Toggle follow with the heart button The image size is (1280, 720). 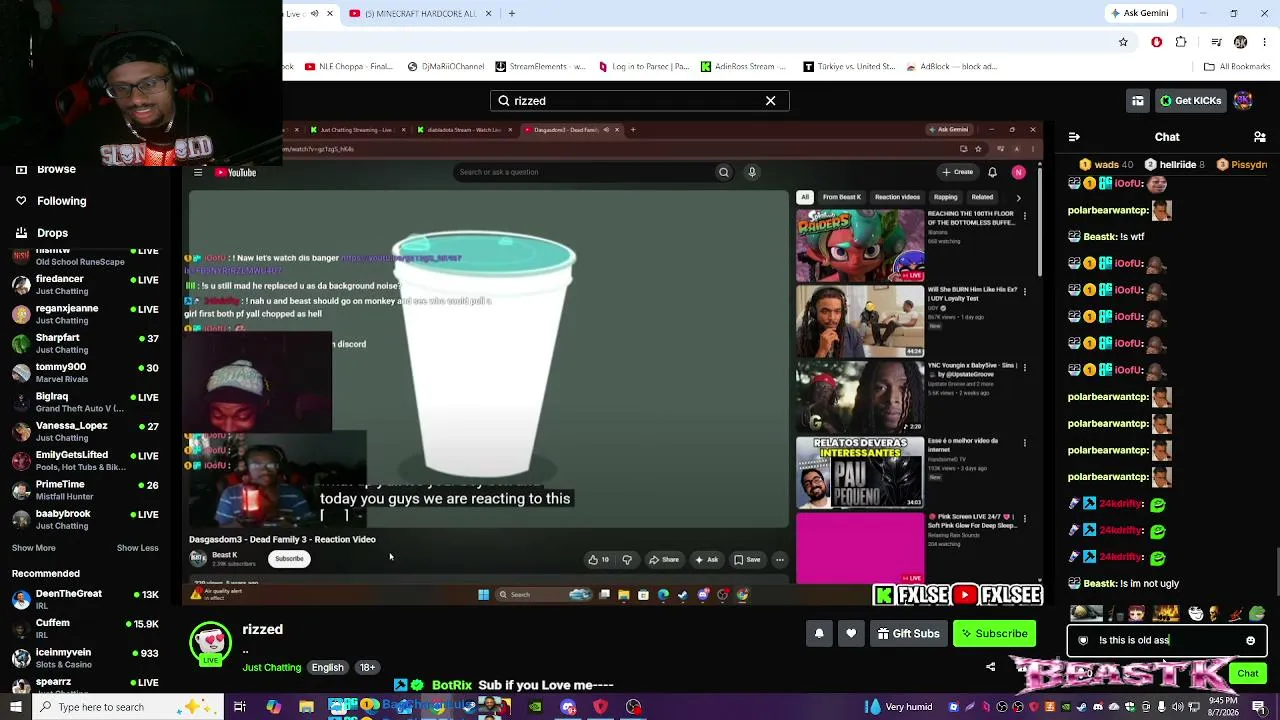(x=851, y=633)
